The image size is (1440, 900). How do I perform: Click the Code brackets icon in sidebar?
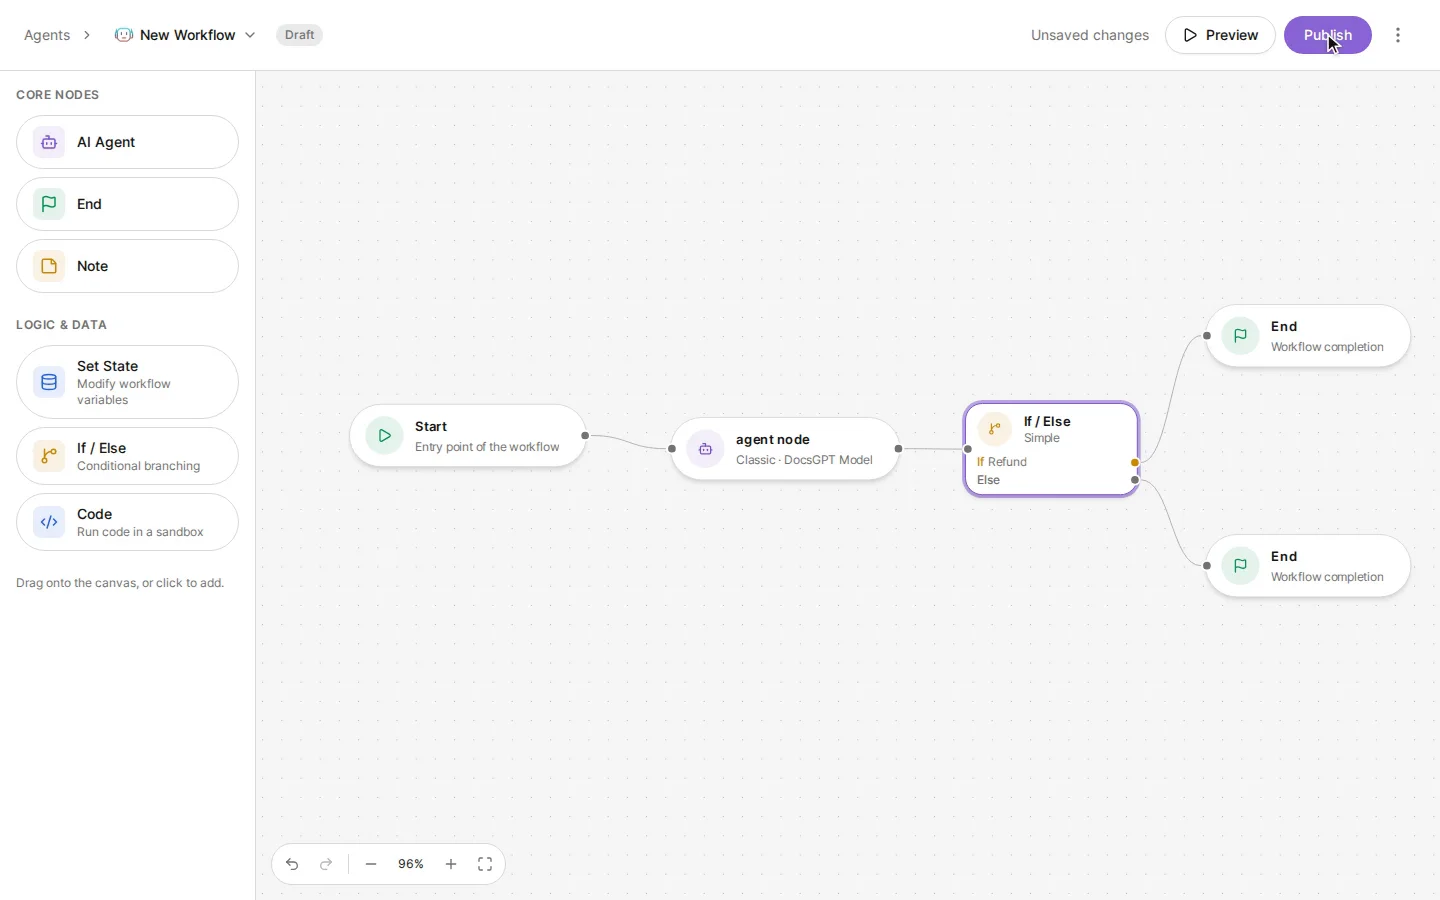[x=49, y=522]
